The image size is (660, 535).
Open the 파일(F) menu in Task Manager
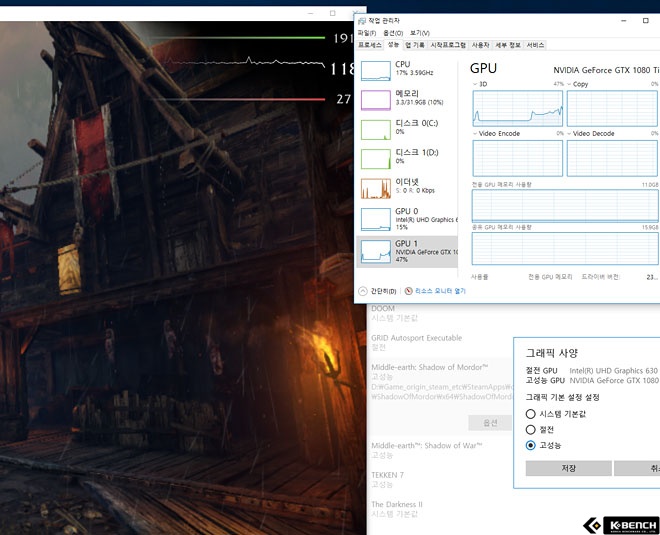click(367, 33)
